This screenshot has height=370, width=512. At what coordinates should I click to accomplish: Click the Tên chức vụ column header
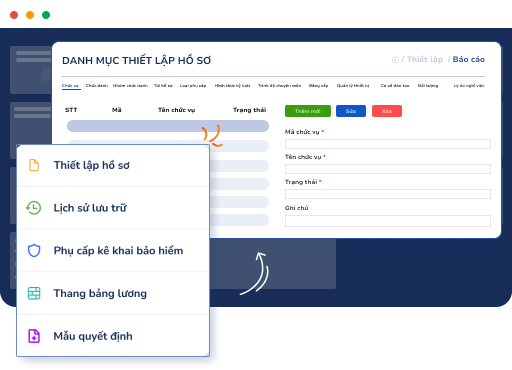176,110
